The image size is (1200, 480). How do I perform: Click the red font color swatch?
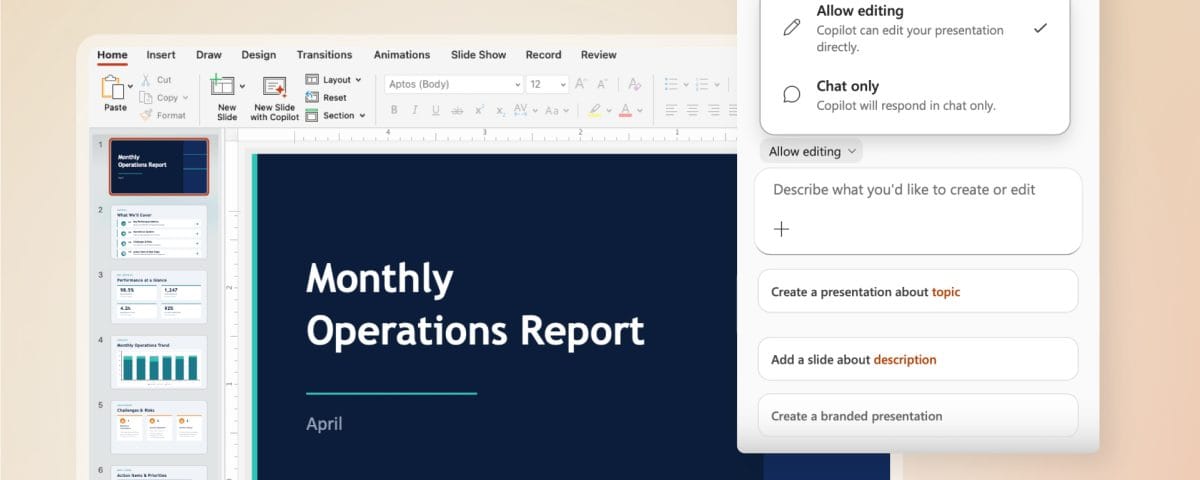(626, 110)
